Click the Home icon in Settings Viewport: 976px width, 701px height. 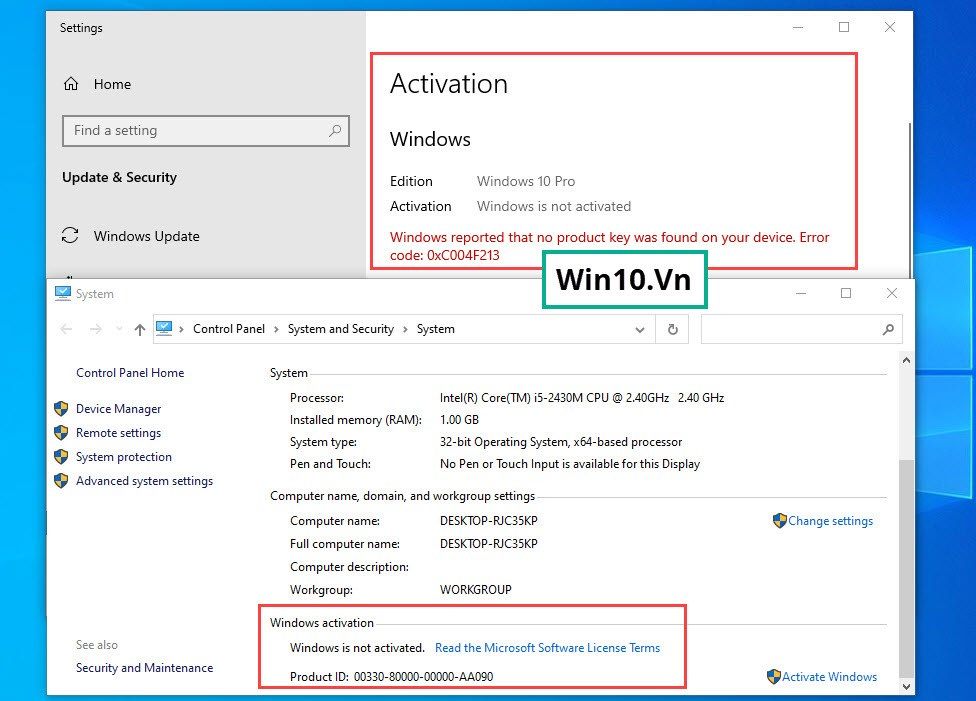click(x=71, y=84)
